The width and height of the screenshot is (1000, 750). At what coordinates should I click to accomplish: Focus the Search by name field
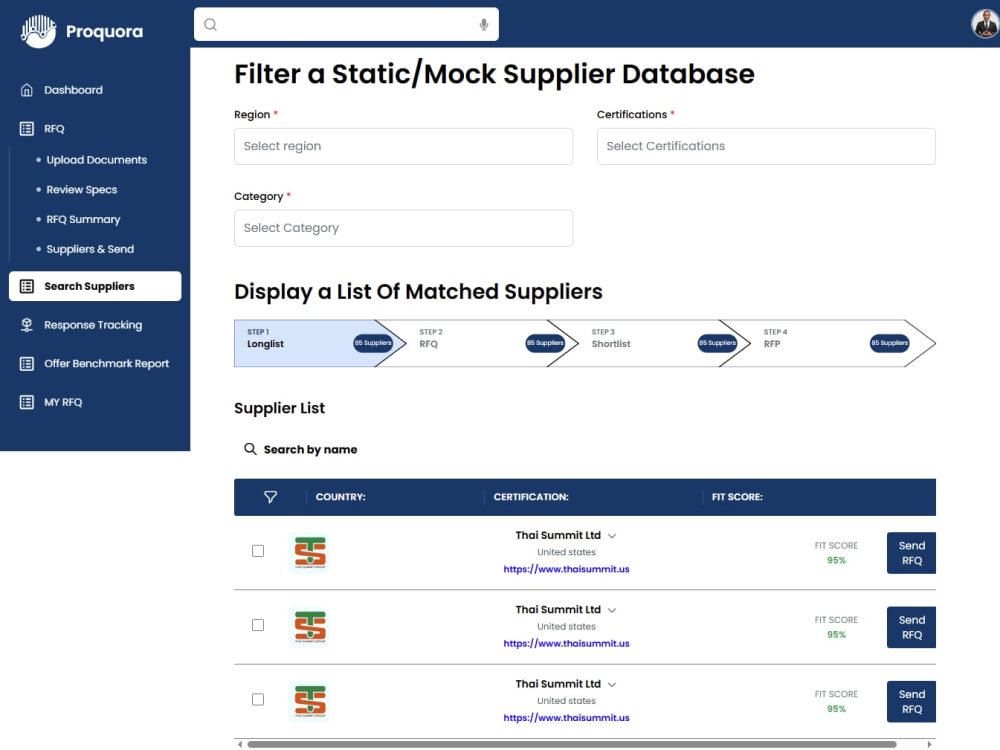click(x=311, y=450)
